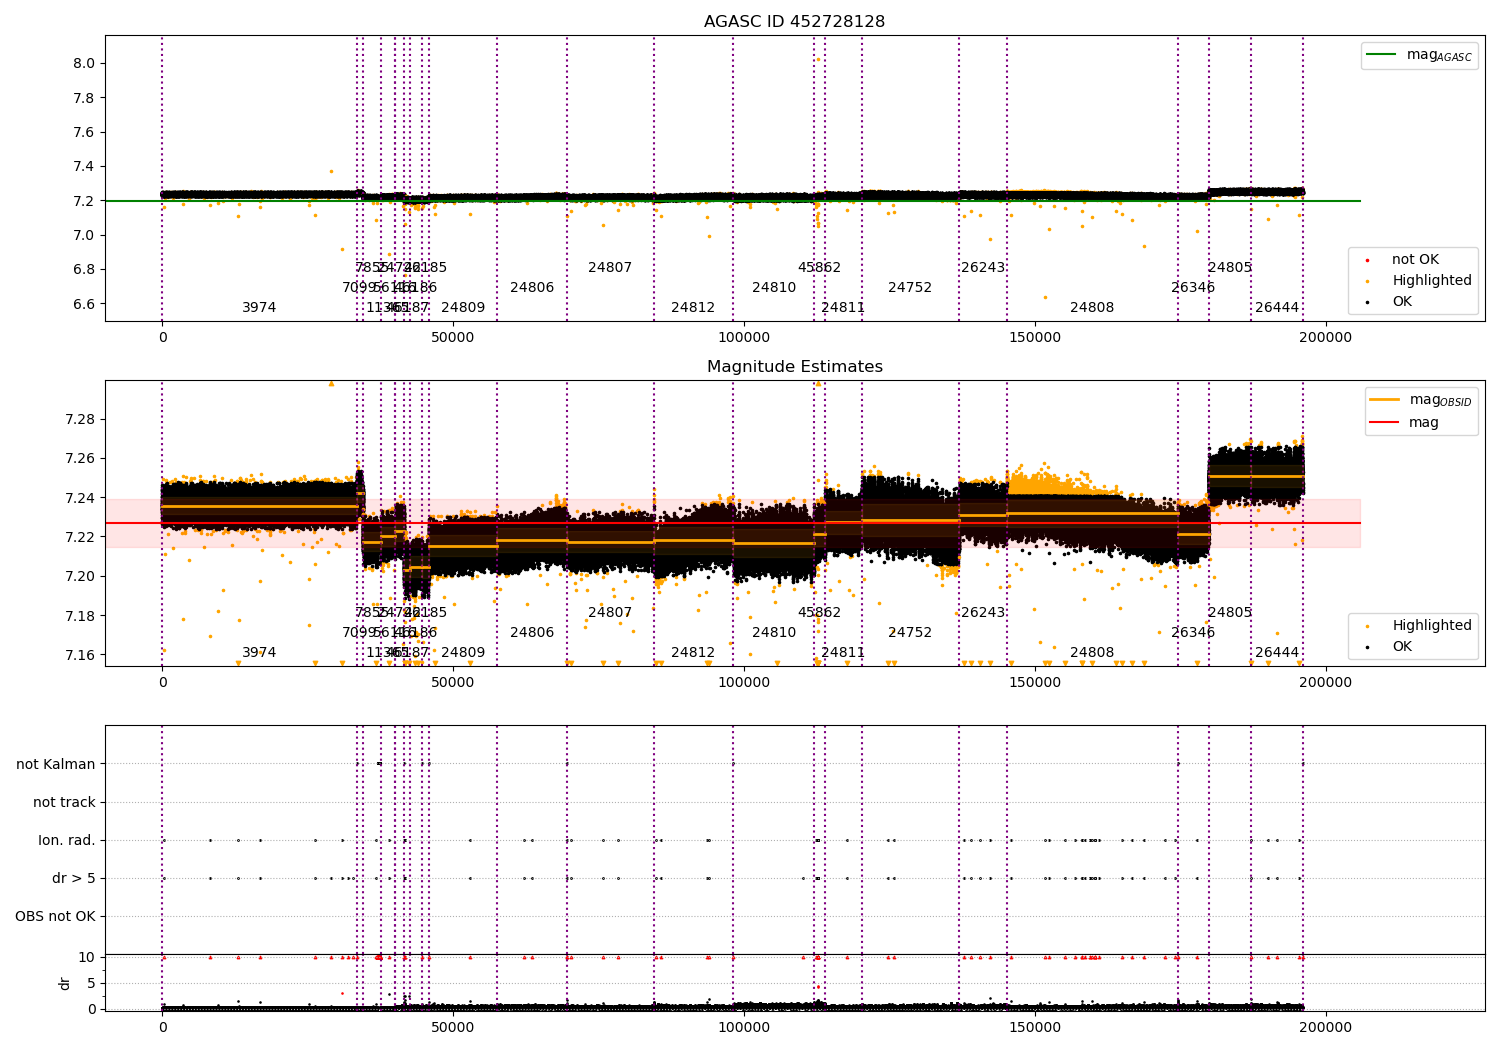
Task: Click the 'Ion. rad.' row label
Action: [67, 840]
